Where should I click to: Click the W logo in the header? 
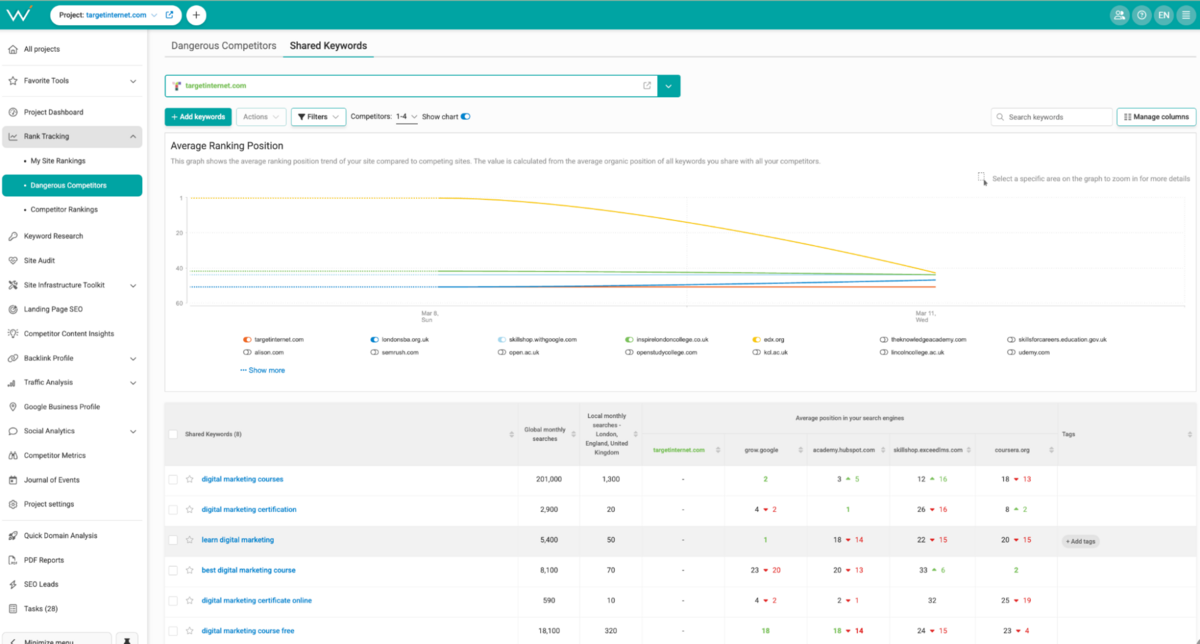click(21, 14)
